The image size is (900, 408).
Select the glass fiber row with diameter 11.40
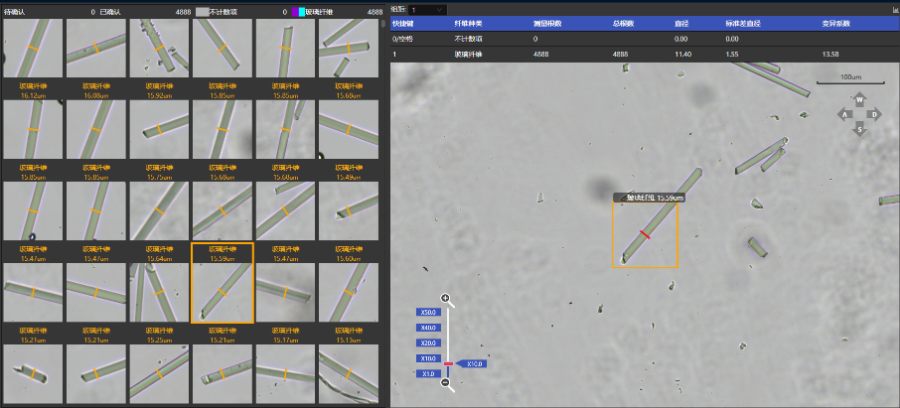click(x=645, y=55)
